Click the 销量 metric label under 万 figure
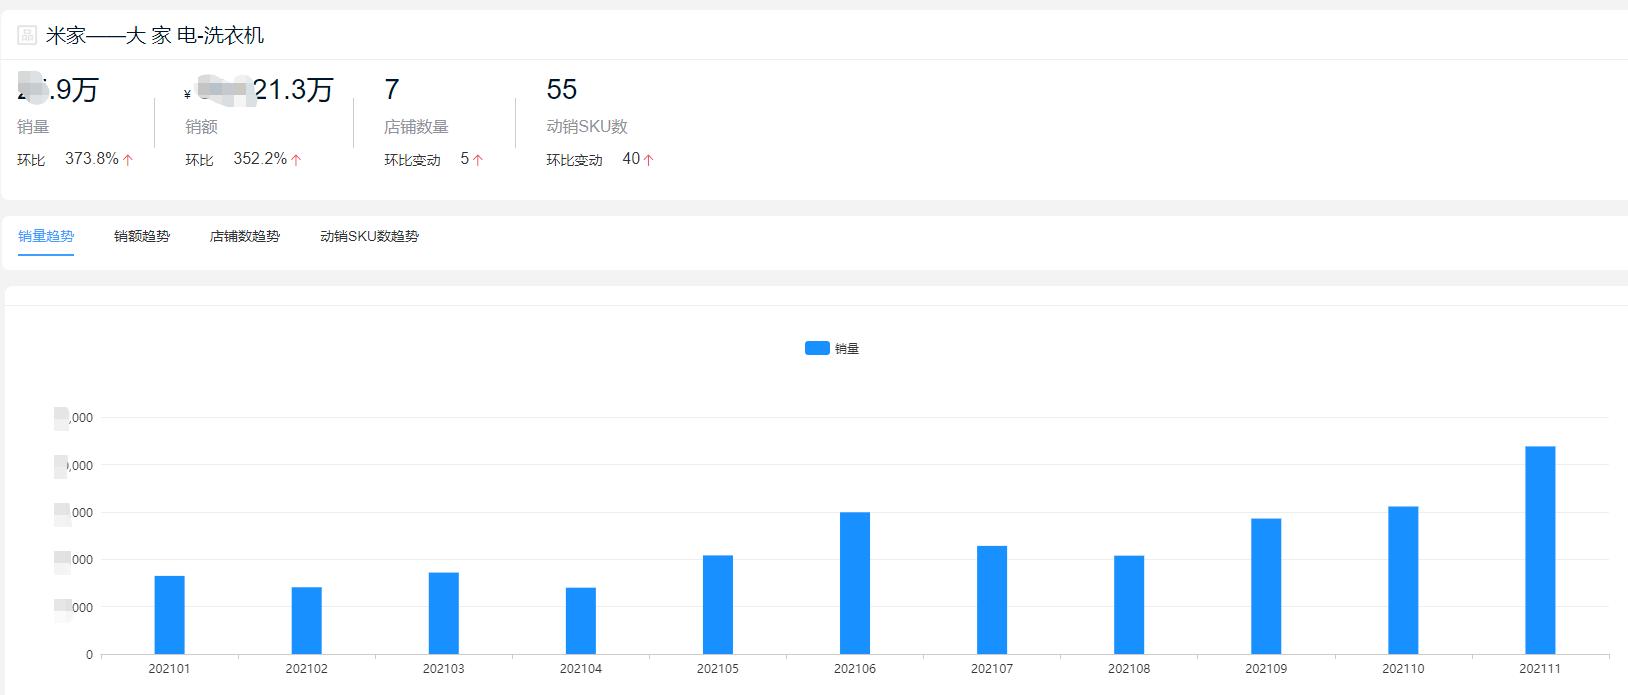 pos(33,127)
